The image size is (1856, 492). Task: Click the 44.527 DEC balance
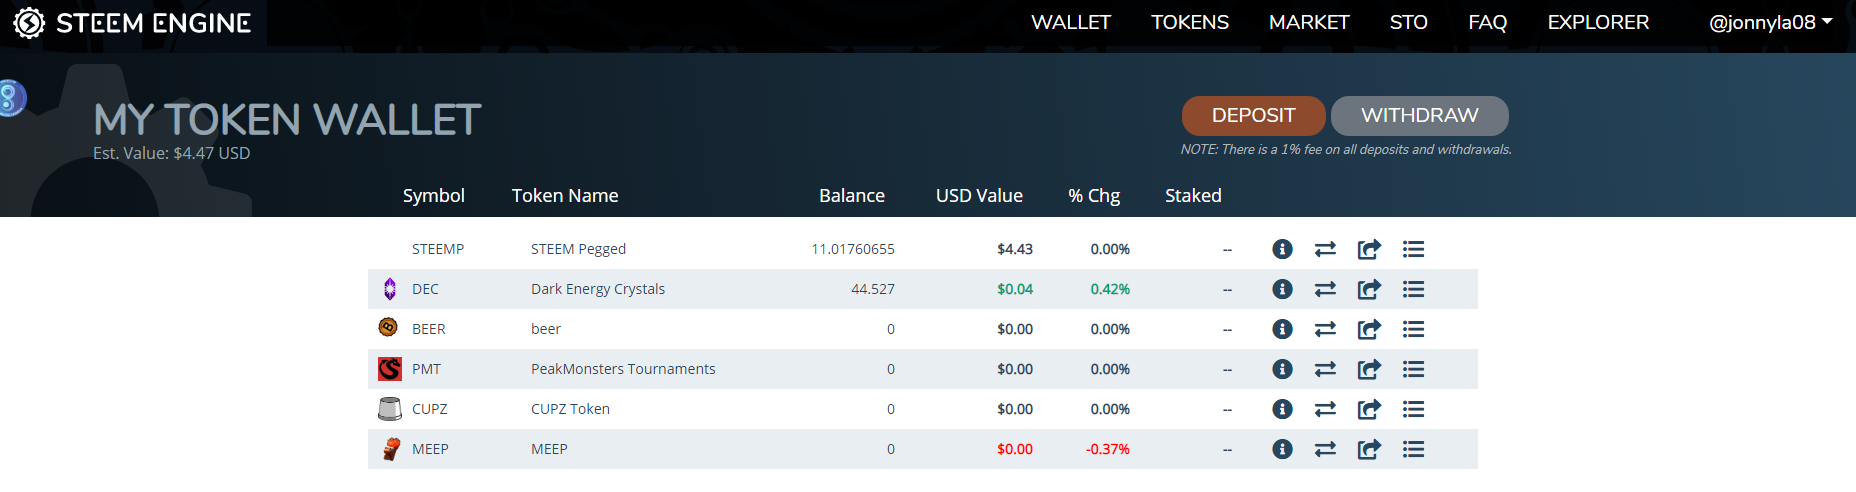tap(873, 289)
